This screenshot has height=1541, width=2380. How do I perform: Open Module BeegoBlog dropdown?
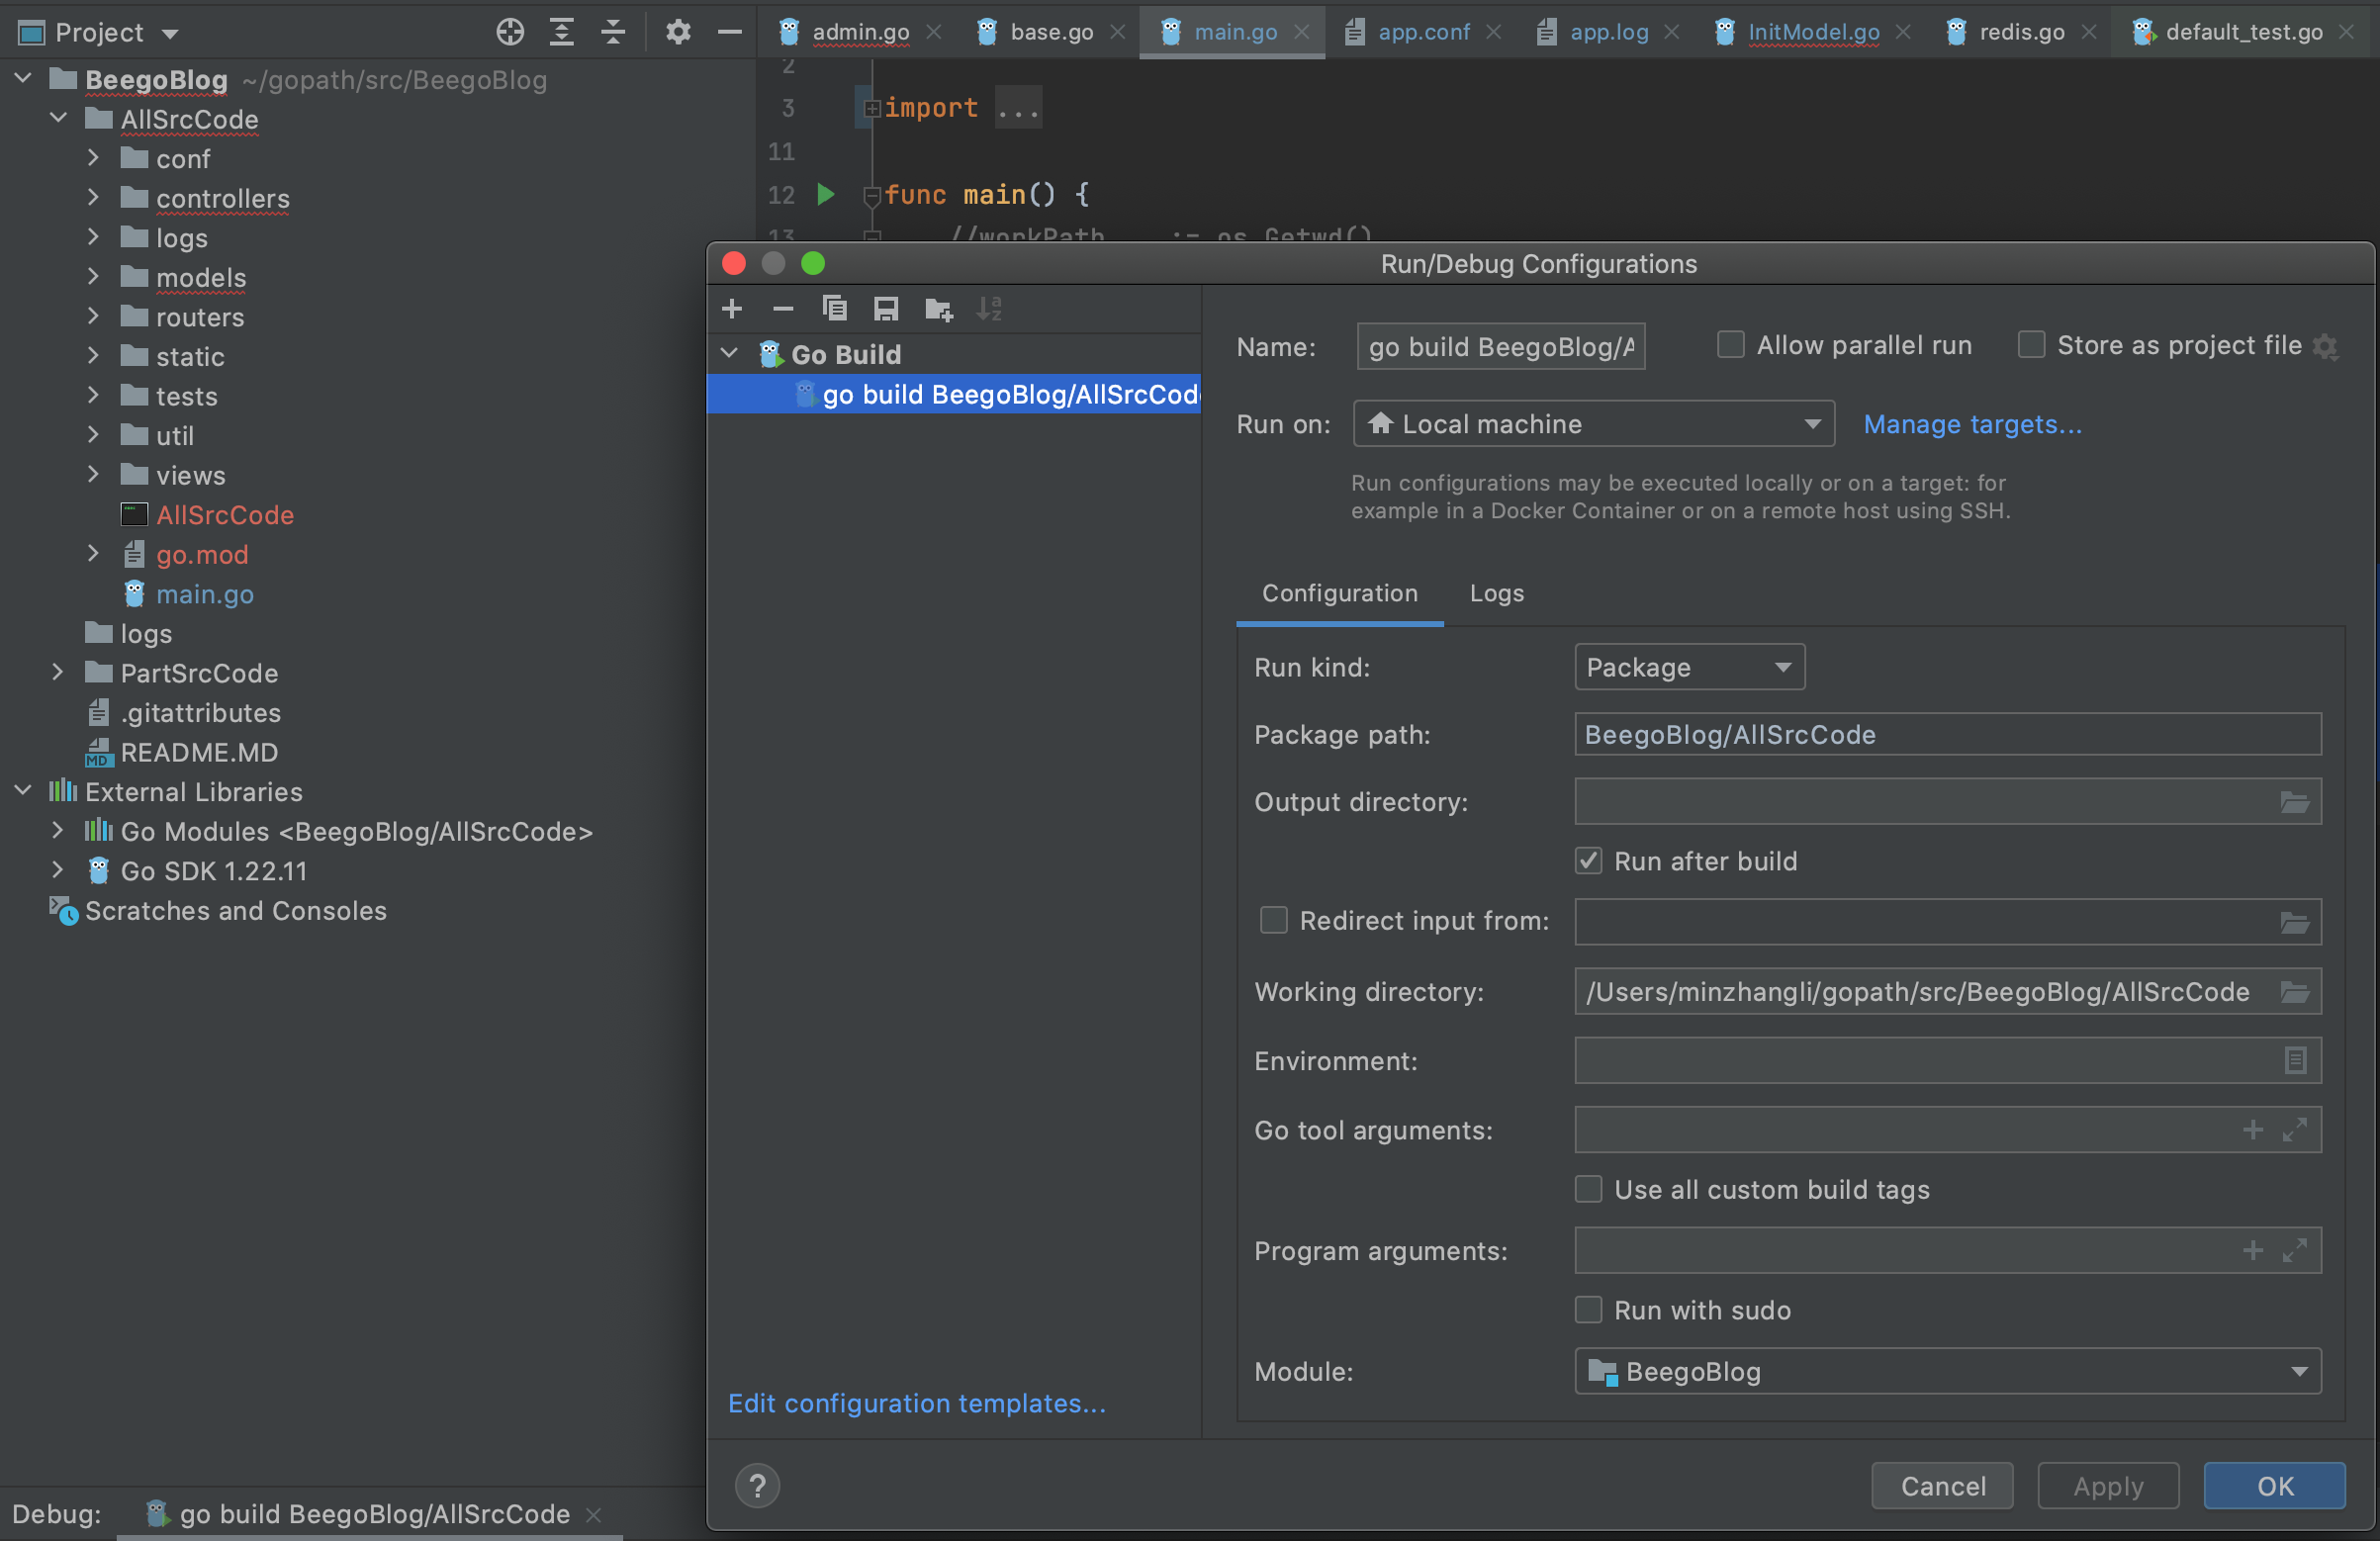1947,1371
